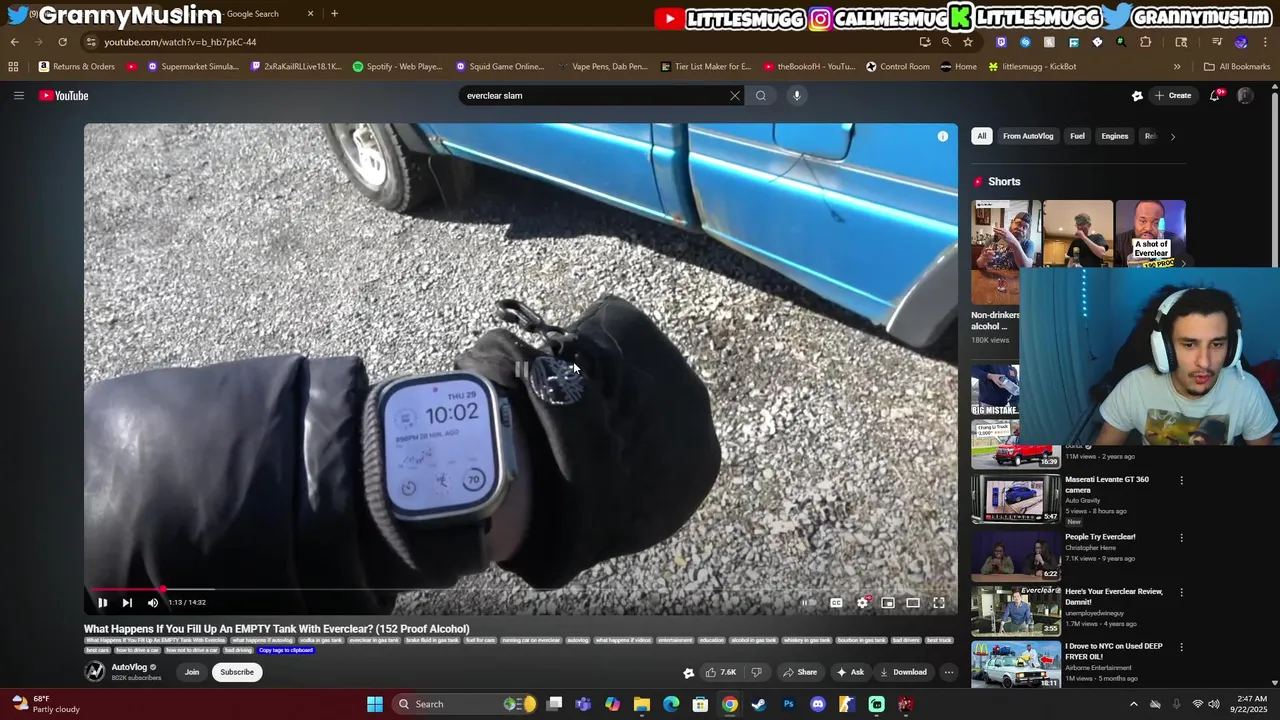Screen dimensions: 1280x720
Task: Open the 'Returns & Orders' bookmark
Action: tap(77, 67)
